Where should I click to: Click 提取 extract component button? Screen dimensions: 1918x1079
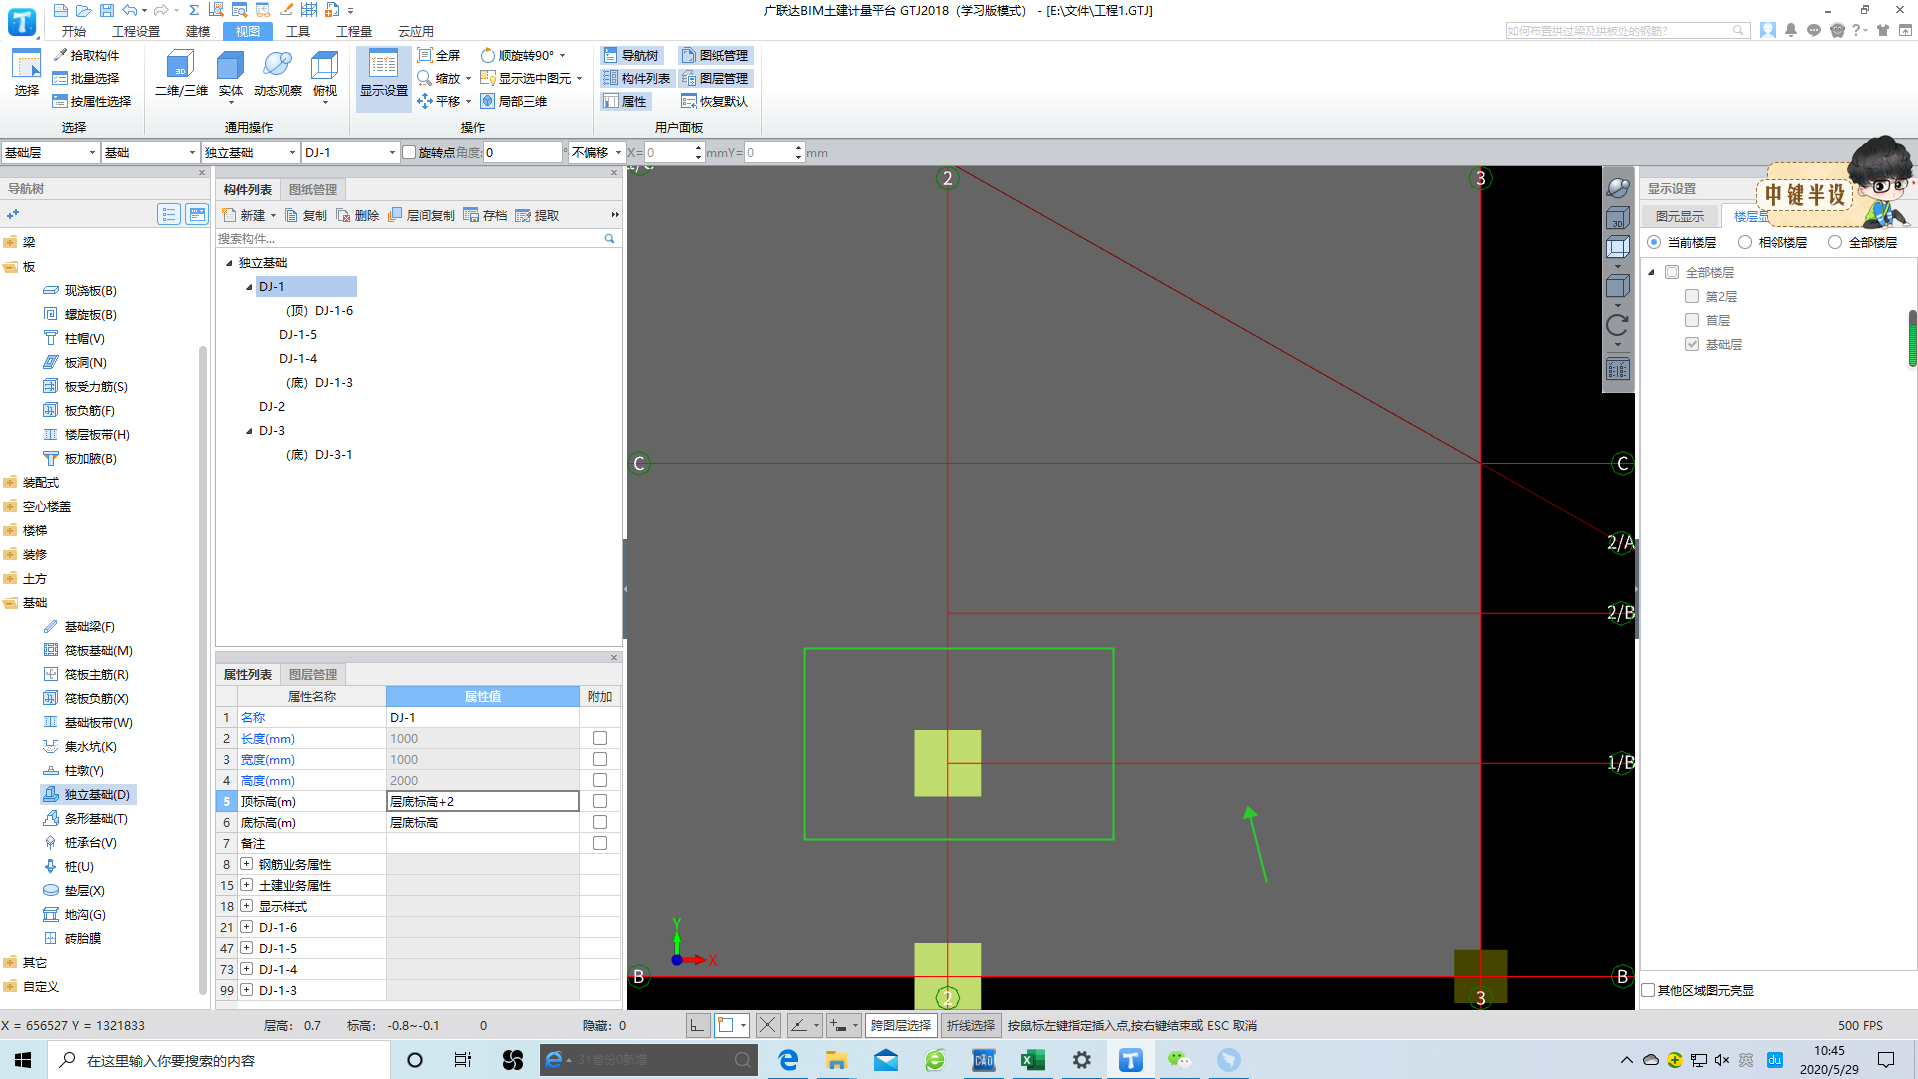[x=538, y=215]
